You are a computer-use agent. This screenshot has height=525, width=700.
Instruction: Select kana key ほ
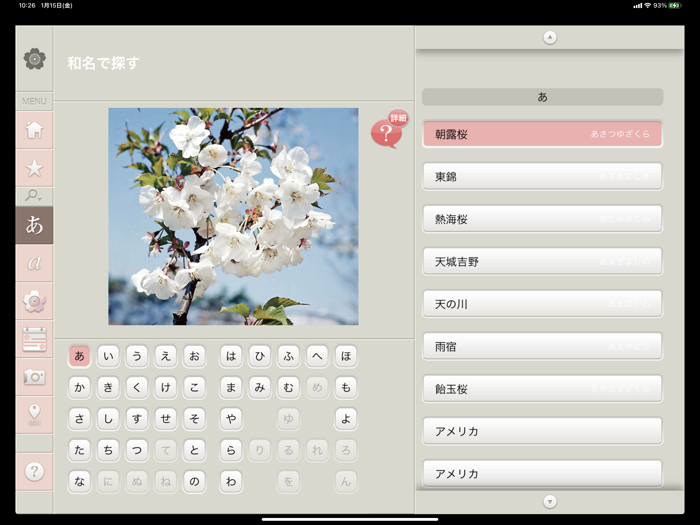(346, 356)
